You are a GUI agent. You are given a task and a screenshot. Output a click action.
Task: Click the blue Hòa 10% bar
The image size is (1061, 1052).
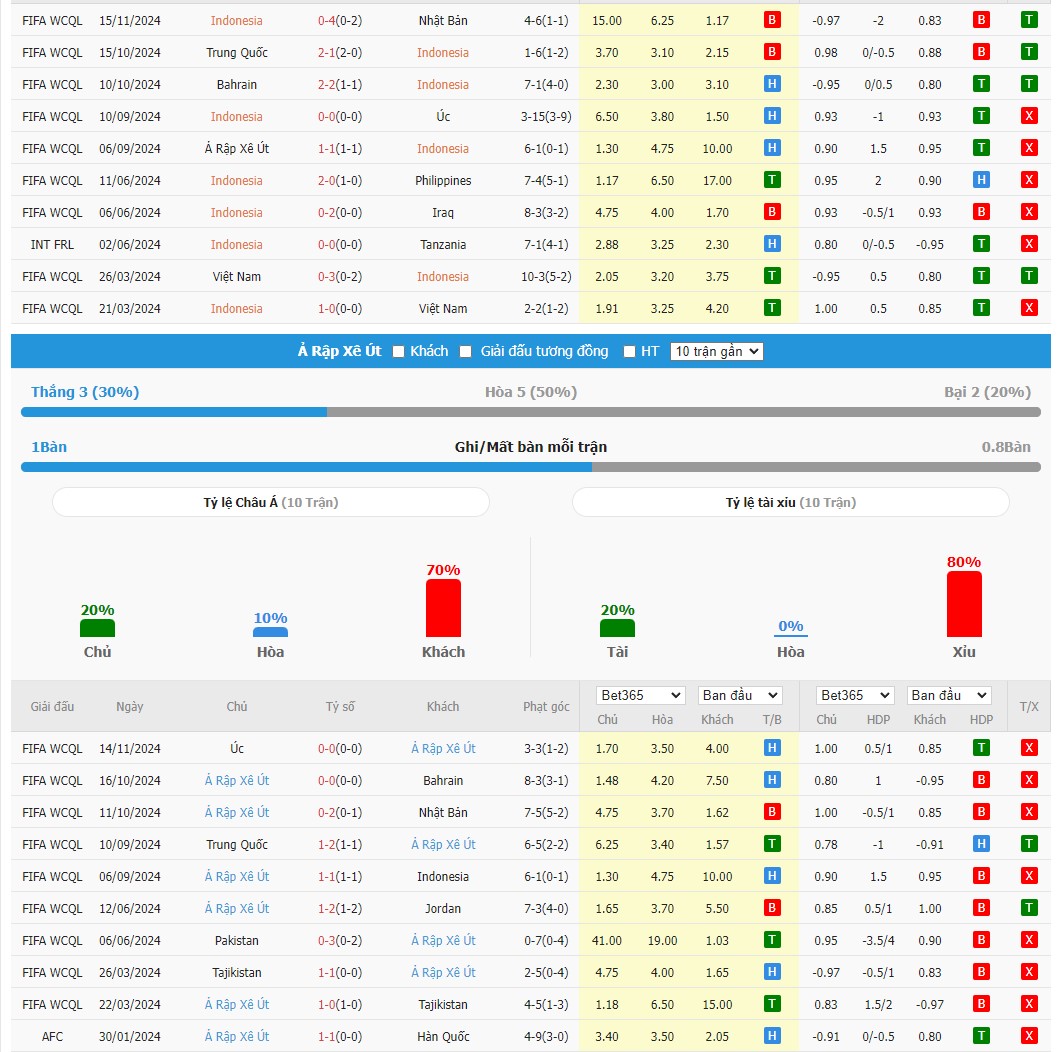point(271,633)
